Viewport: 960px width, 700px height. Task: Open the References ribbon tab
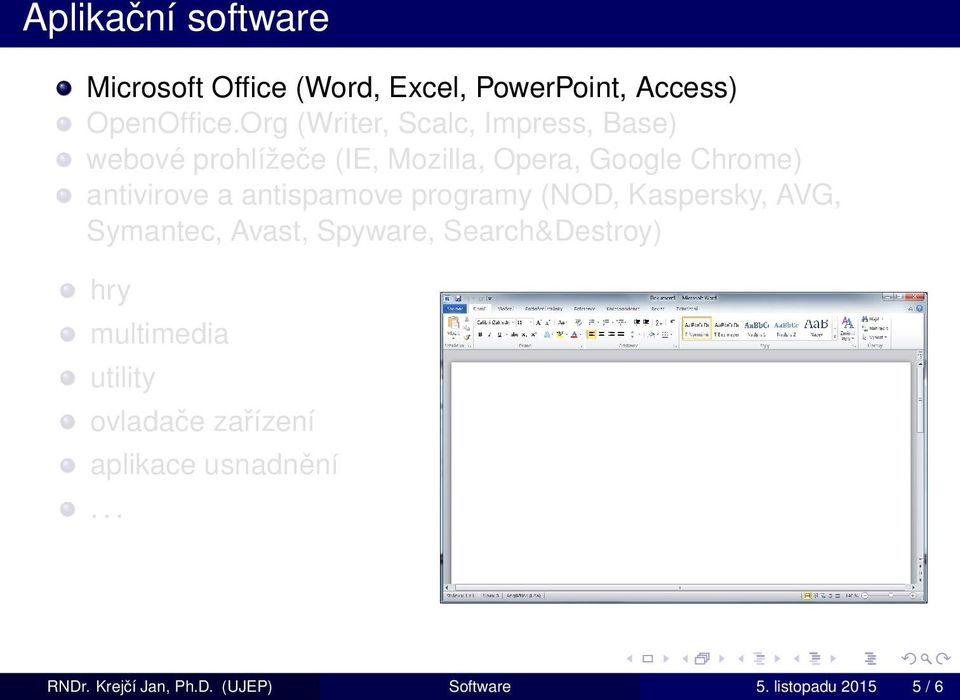(585, 309)
